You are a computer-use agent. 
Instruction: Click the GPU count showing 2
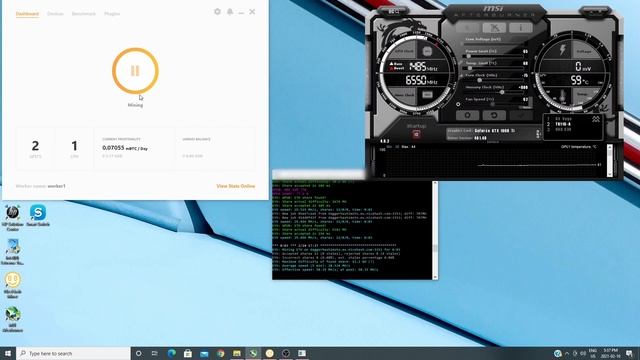[36, 146]
